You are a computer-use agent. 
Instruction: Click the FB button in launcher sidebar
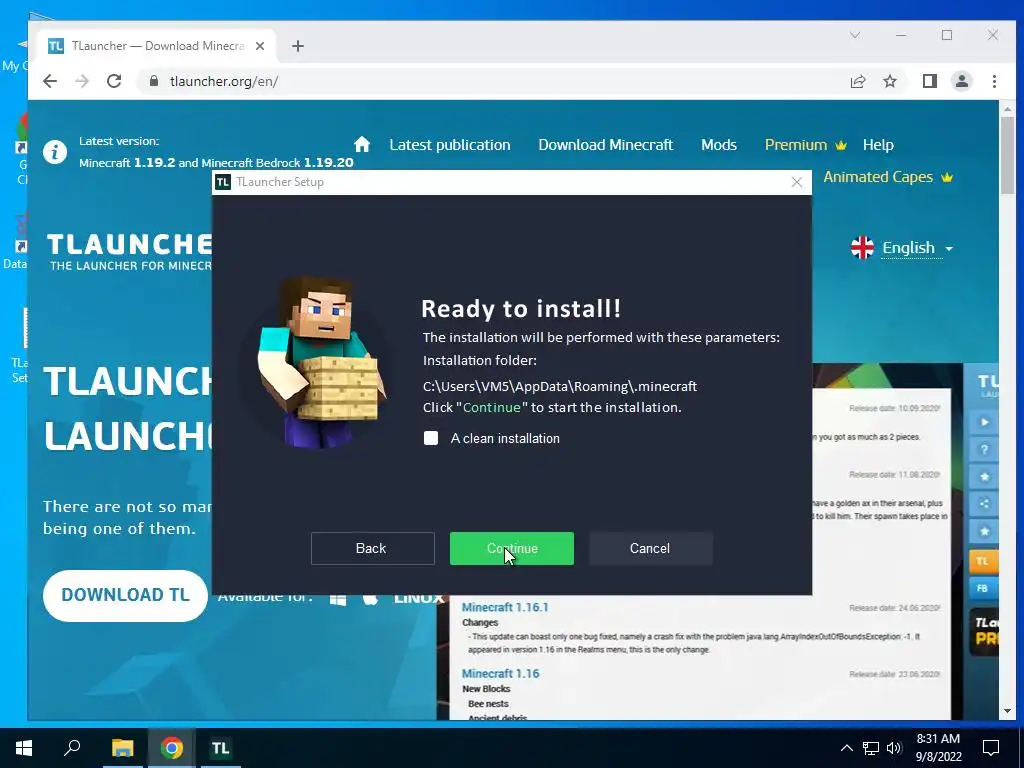pyautogui.click(x=984, y=588)
